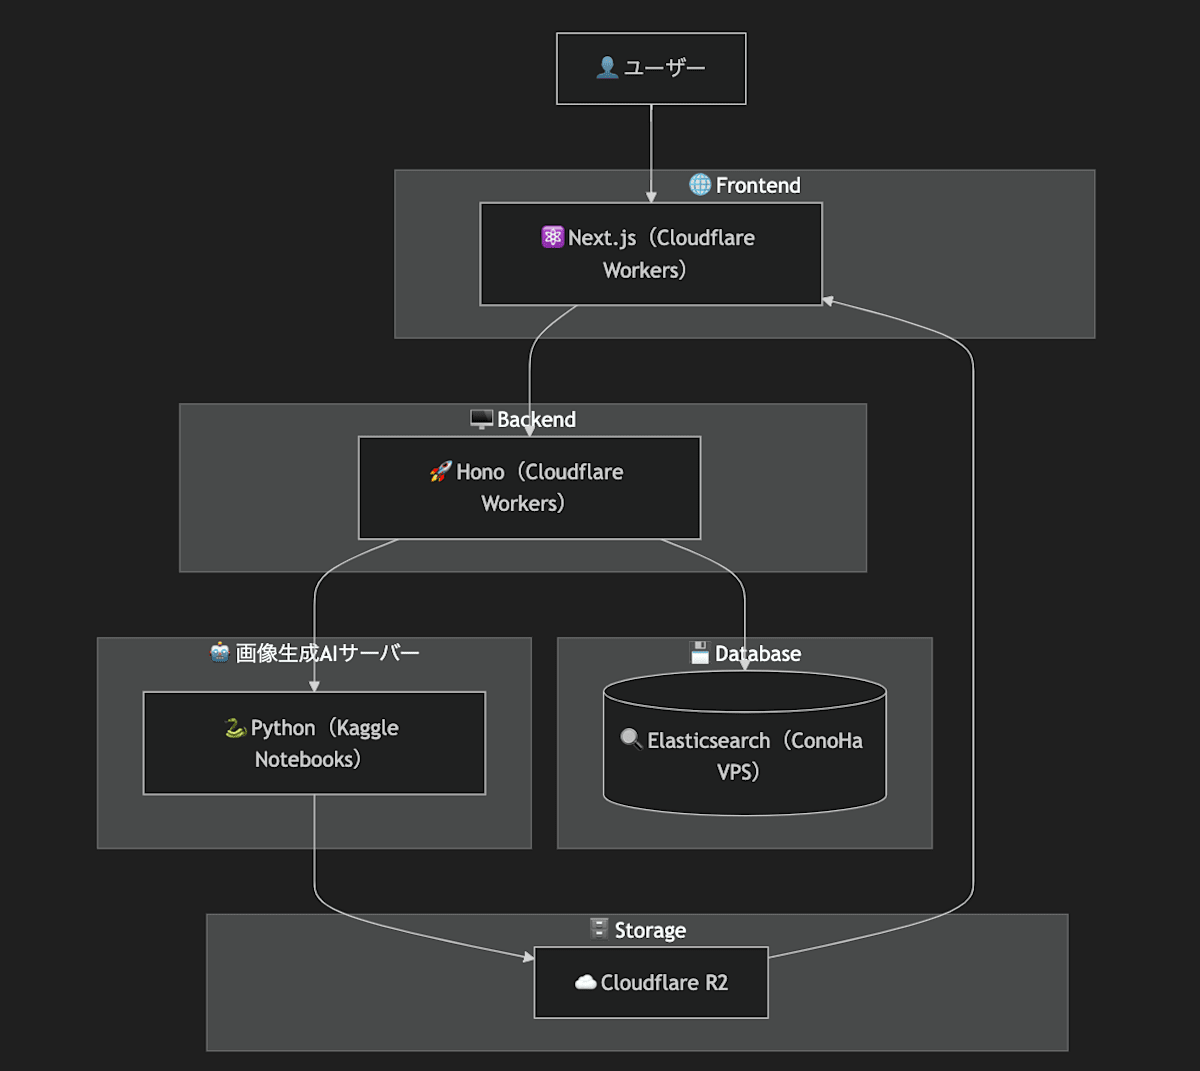Click the Frontend group label
Image resolution: width=1200 pixels, height=1071 pixels.
(x=758, y=185)
